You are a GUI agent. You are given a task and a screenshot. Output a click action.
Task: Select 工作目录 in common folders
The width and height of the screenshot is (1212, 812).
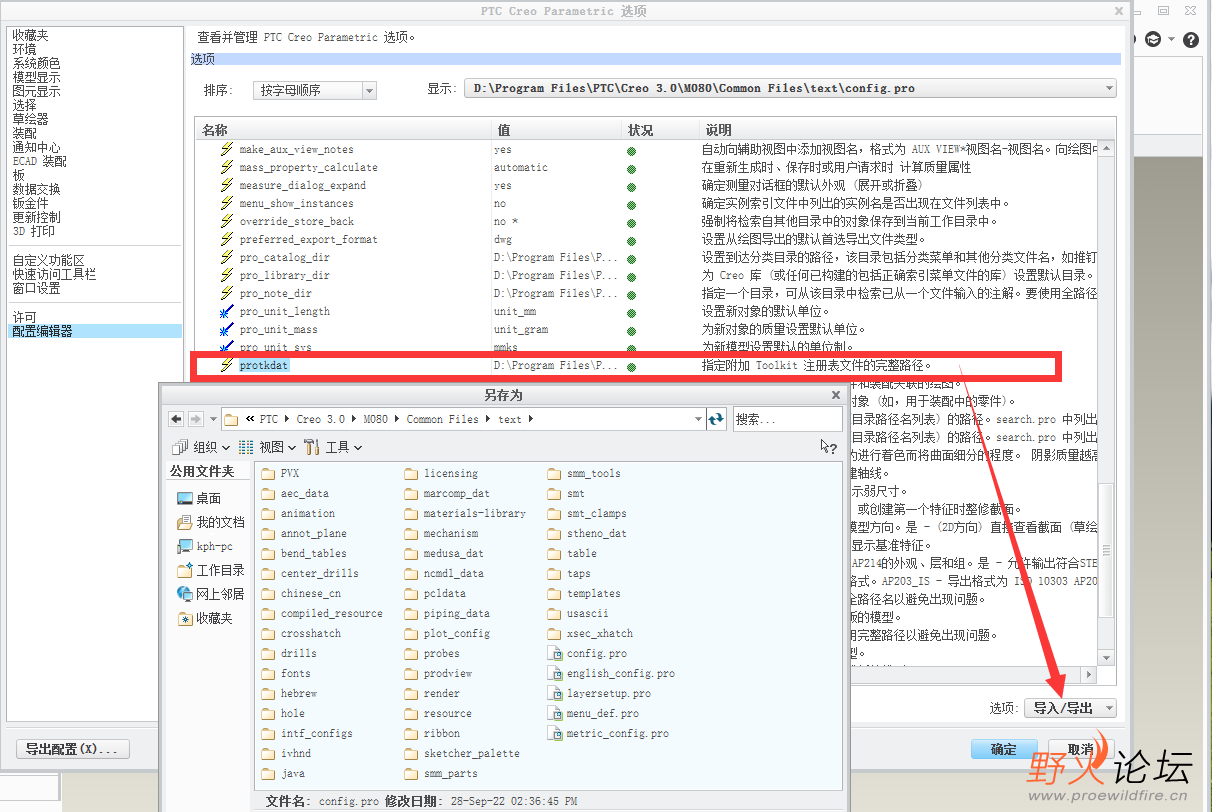[x=210, y=570]
